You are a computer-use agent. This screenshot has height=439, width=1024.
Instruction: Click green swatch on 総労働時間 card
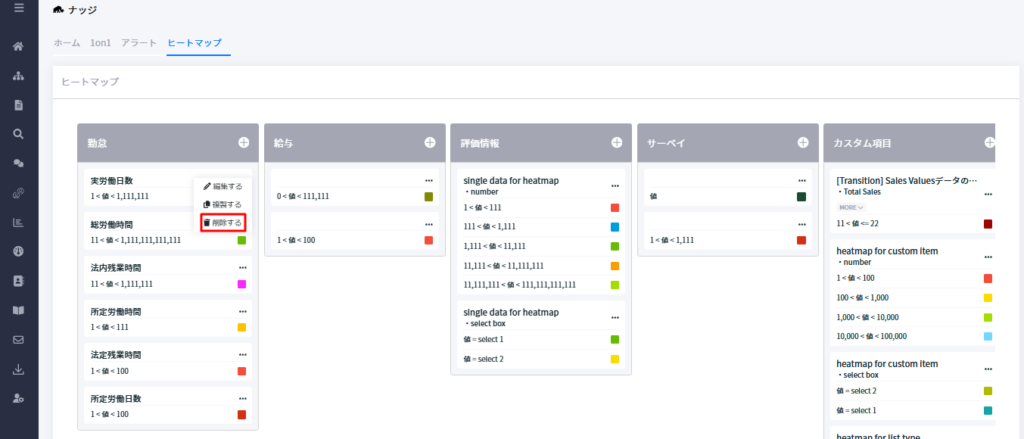click(242, 240)
